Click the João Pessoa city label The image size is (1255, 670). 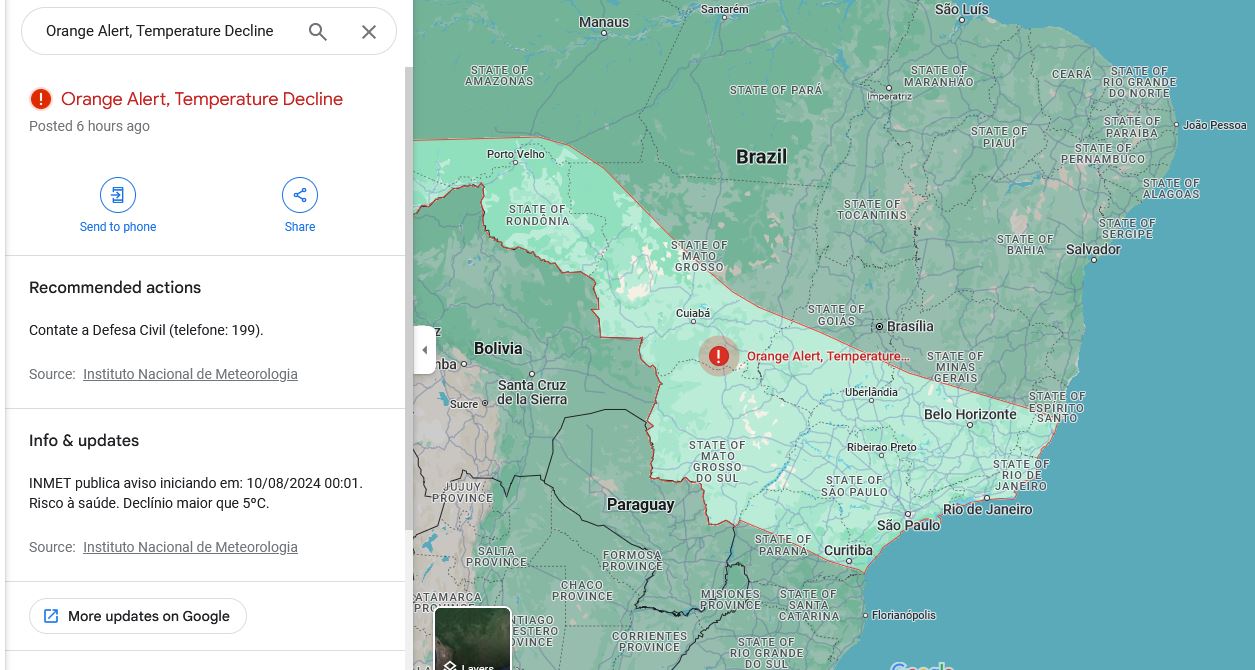(1215, 125)
